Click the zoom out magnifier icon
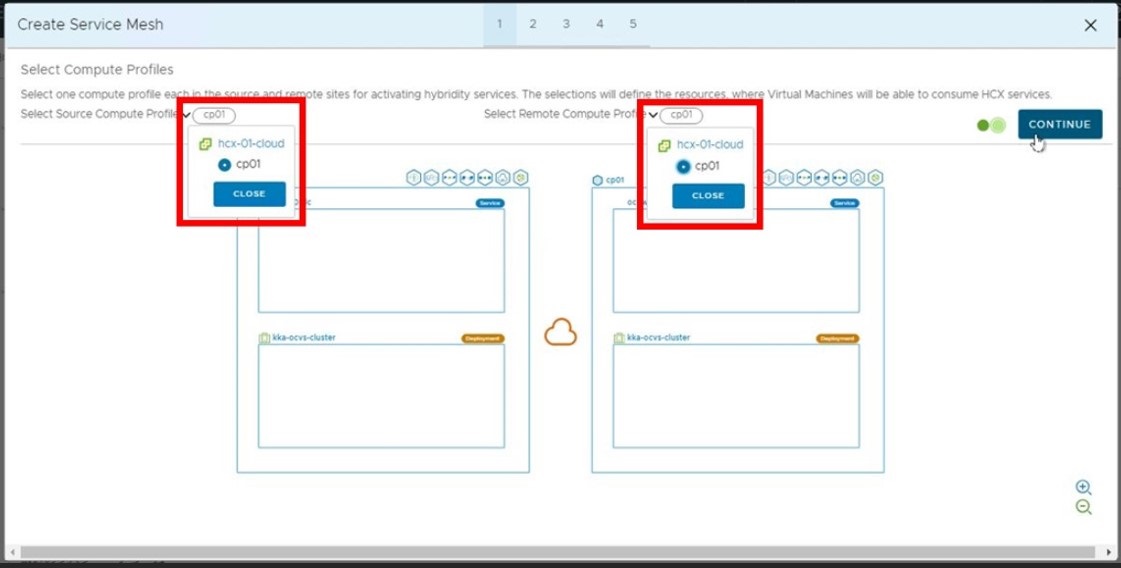This screenshot has width=1121, height=568. [x=1083, y=507]
